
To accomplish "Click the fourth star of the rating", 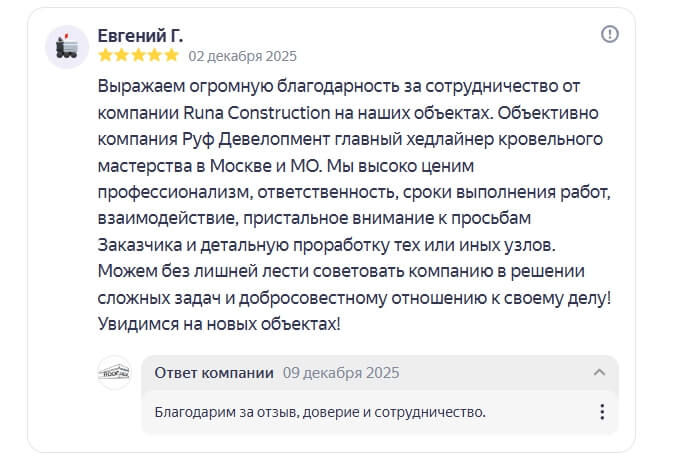I will pyautogui.click(x=156, y=56).
